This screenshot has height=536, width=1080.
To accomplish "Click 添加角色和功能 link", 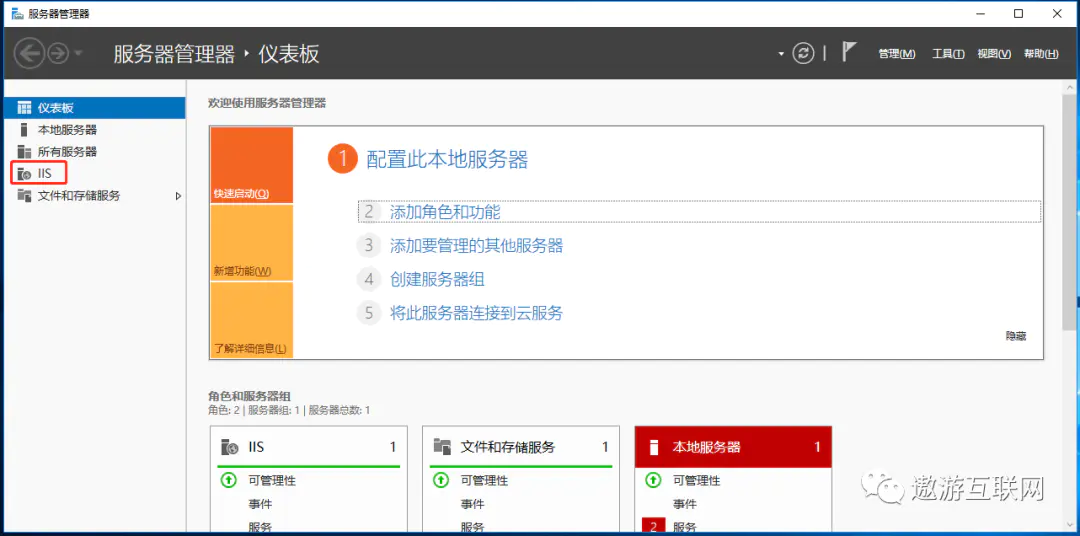I will tap(445, 212).
